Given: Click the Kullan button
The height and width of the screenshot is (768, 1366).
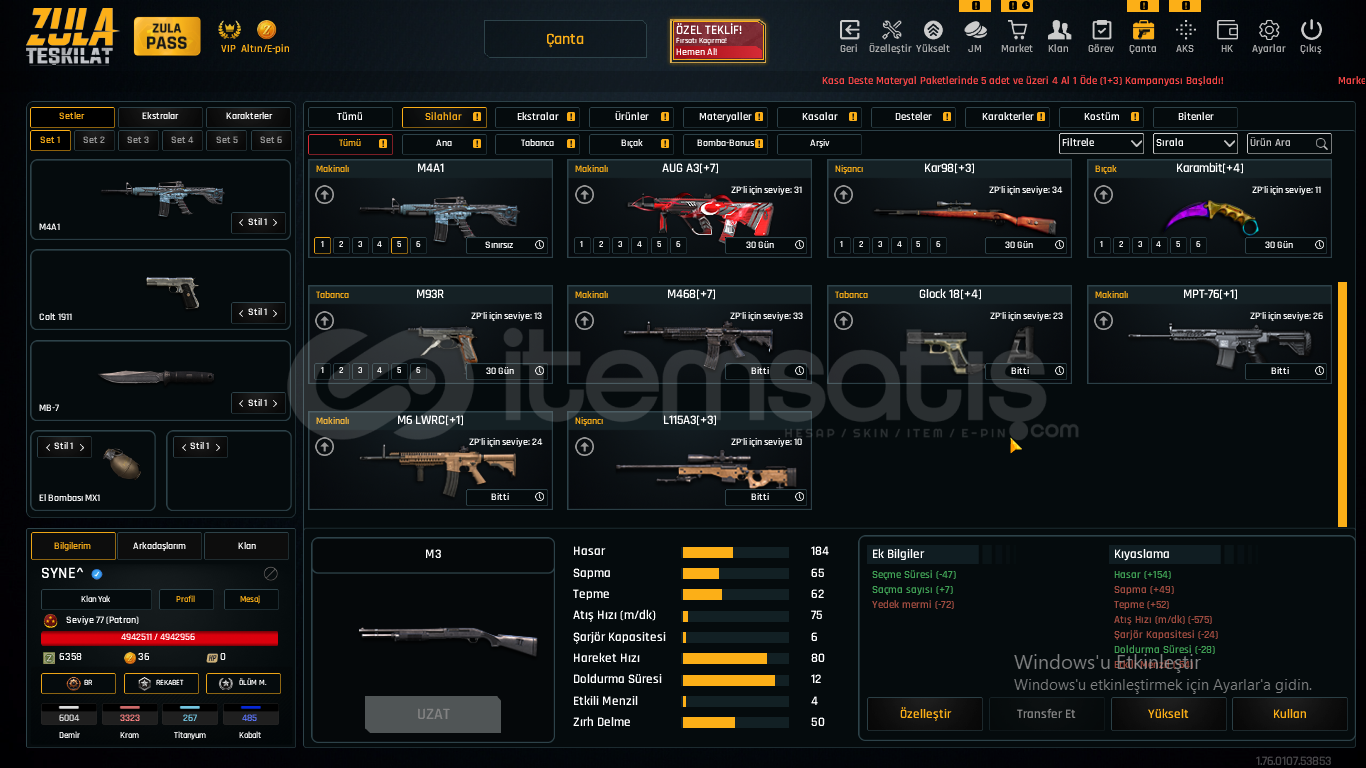Looking at the screenshot, I should click(1289, 714).
